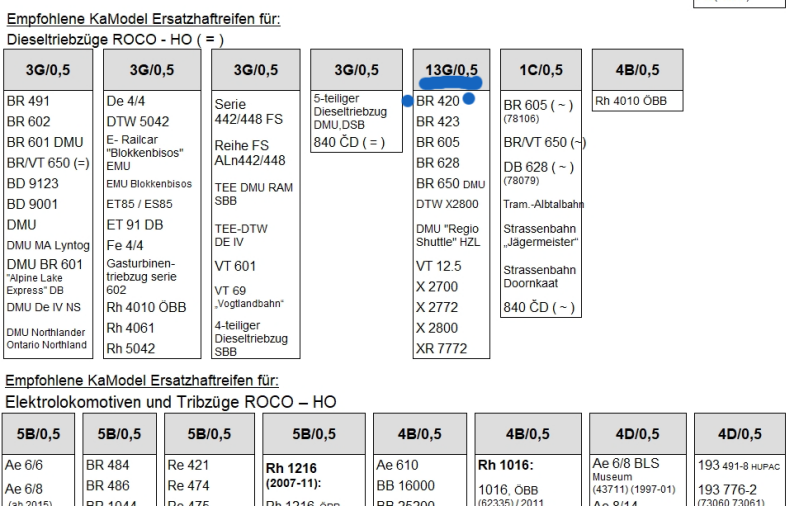Click the 1C/0,5 header
Image resolution: width=799 pixels, height=506 pixels.
[541, 70]
